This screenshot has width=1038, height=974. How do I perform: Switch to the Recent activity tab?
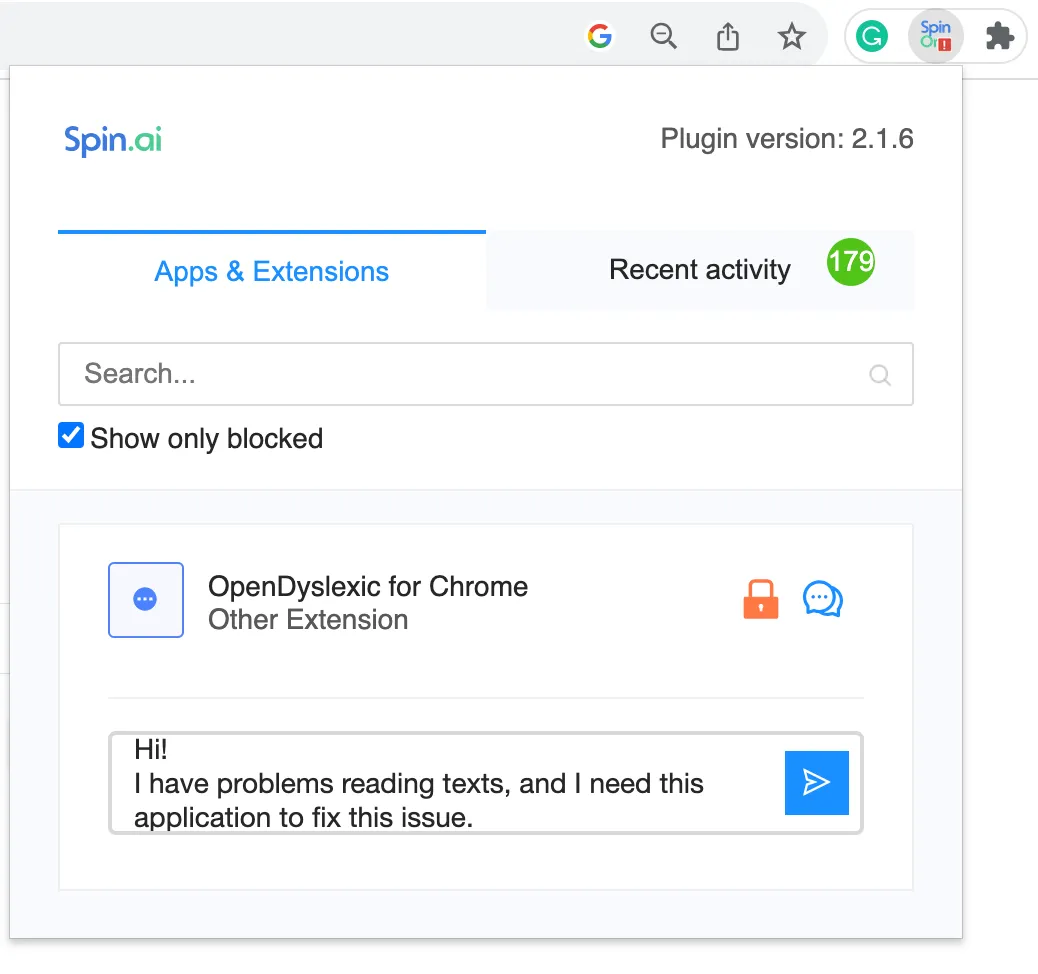pyautogui.click(x=699, y=270)
